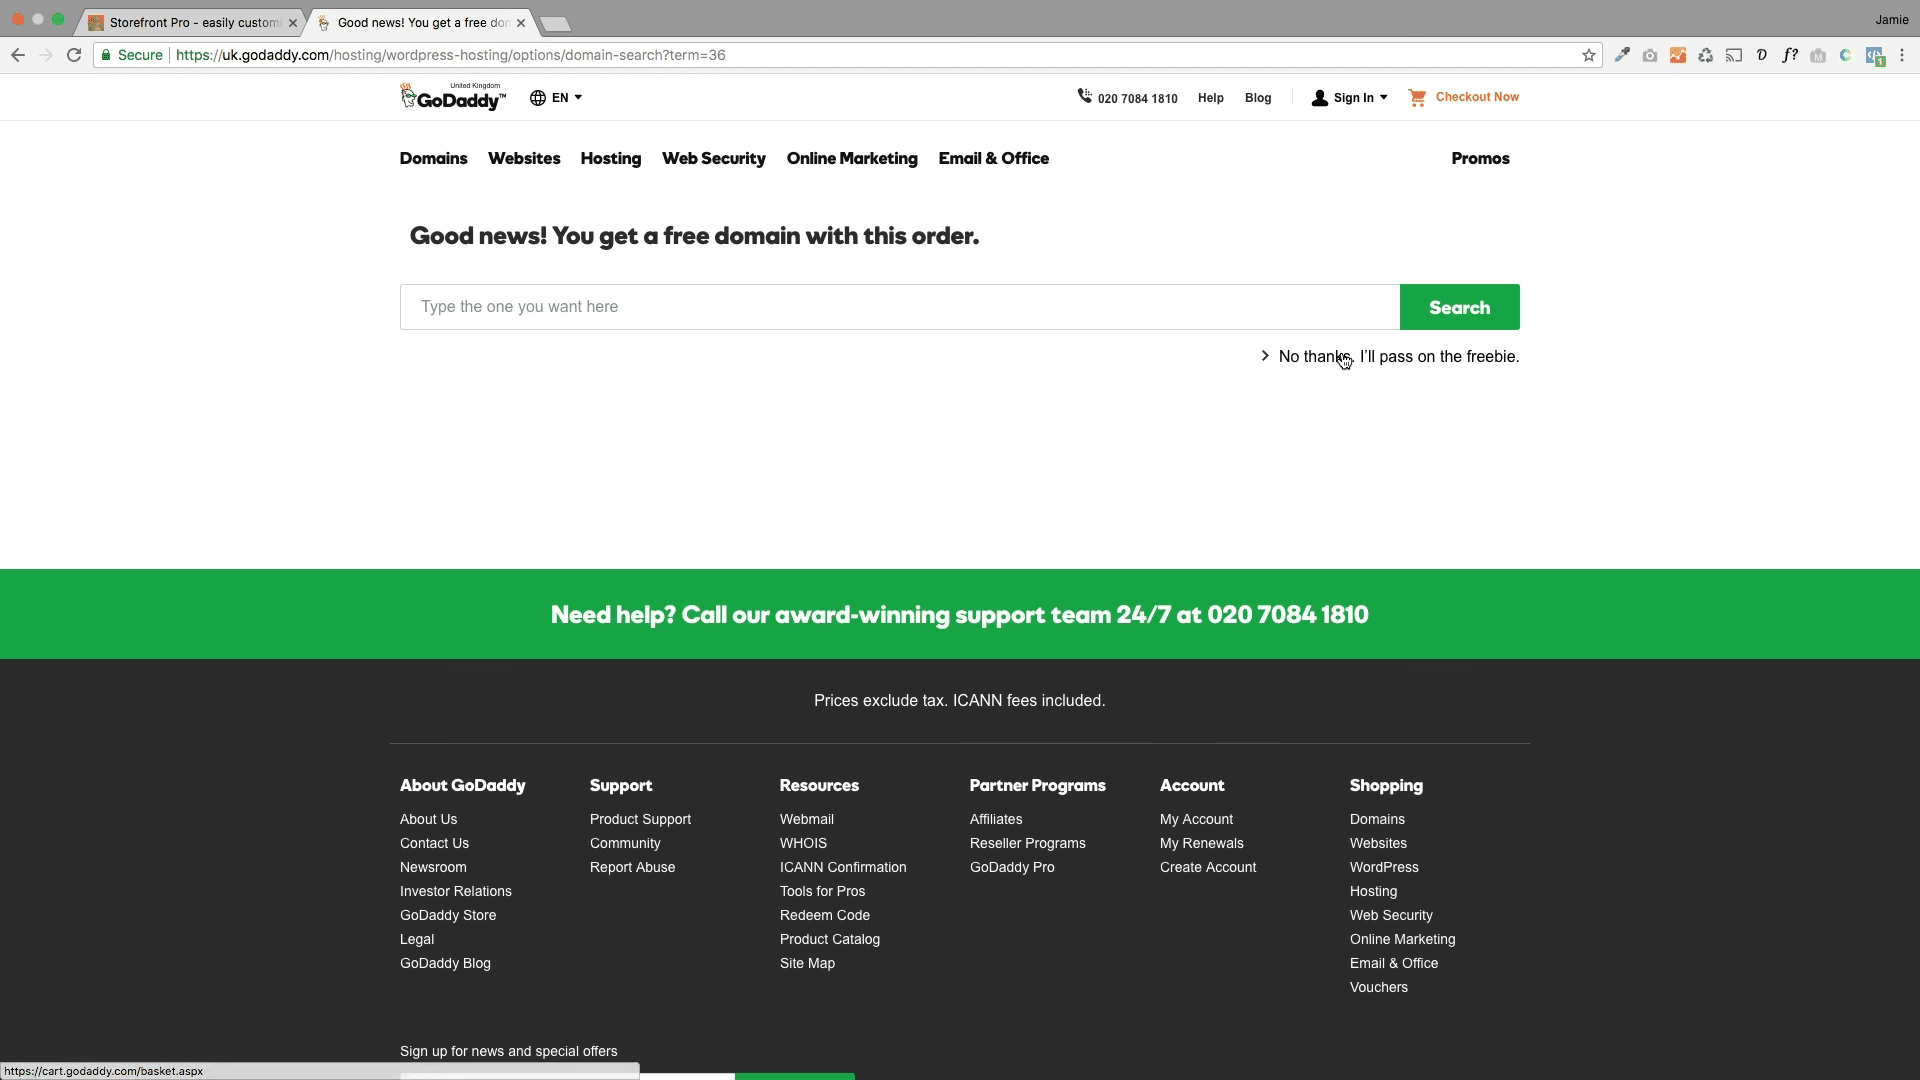
Task: Click the f? font extension icon
Action: 1790,55
